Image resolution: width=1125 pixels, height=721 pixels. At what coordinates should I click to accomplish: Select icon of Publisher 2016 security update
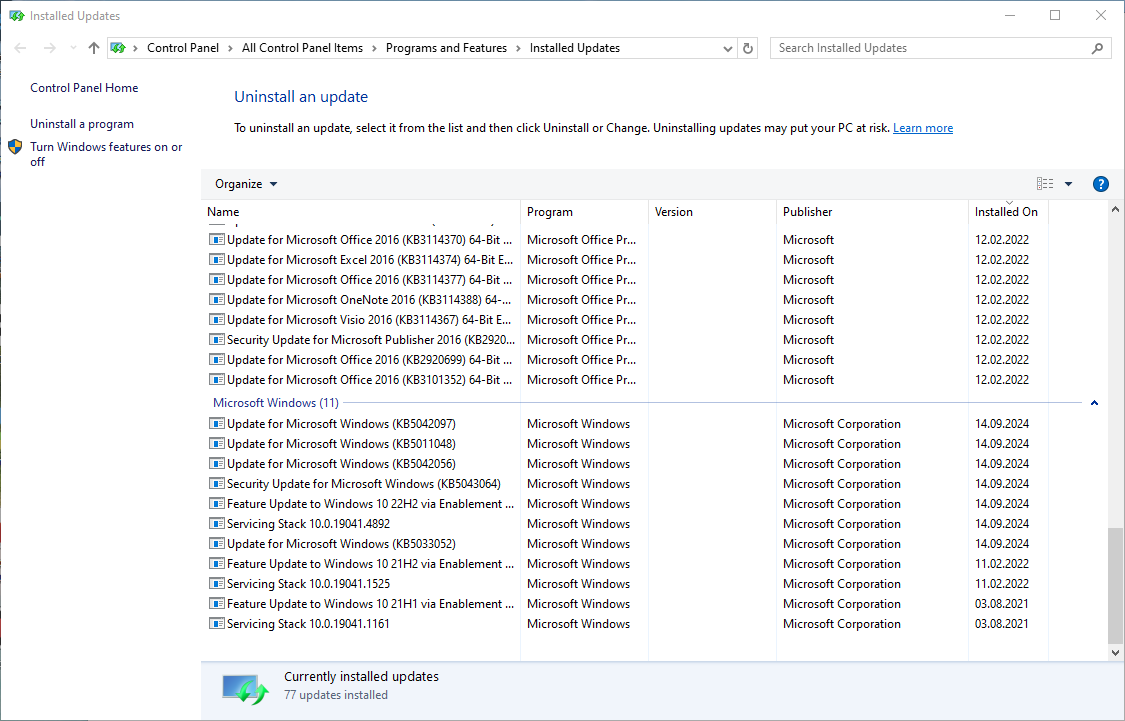tap(217, 340)
